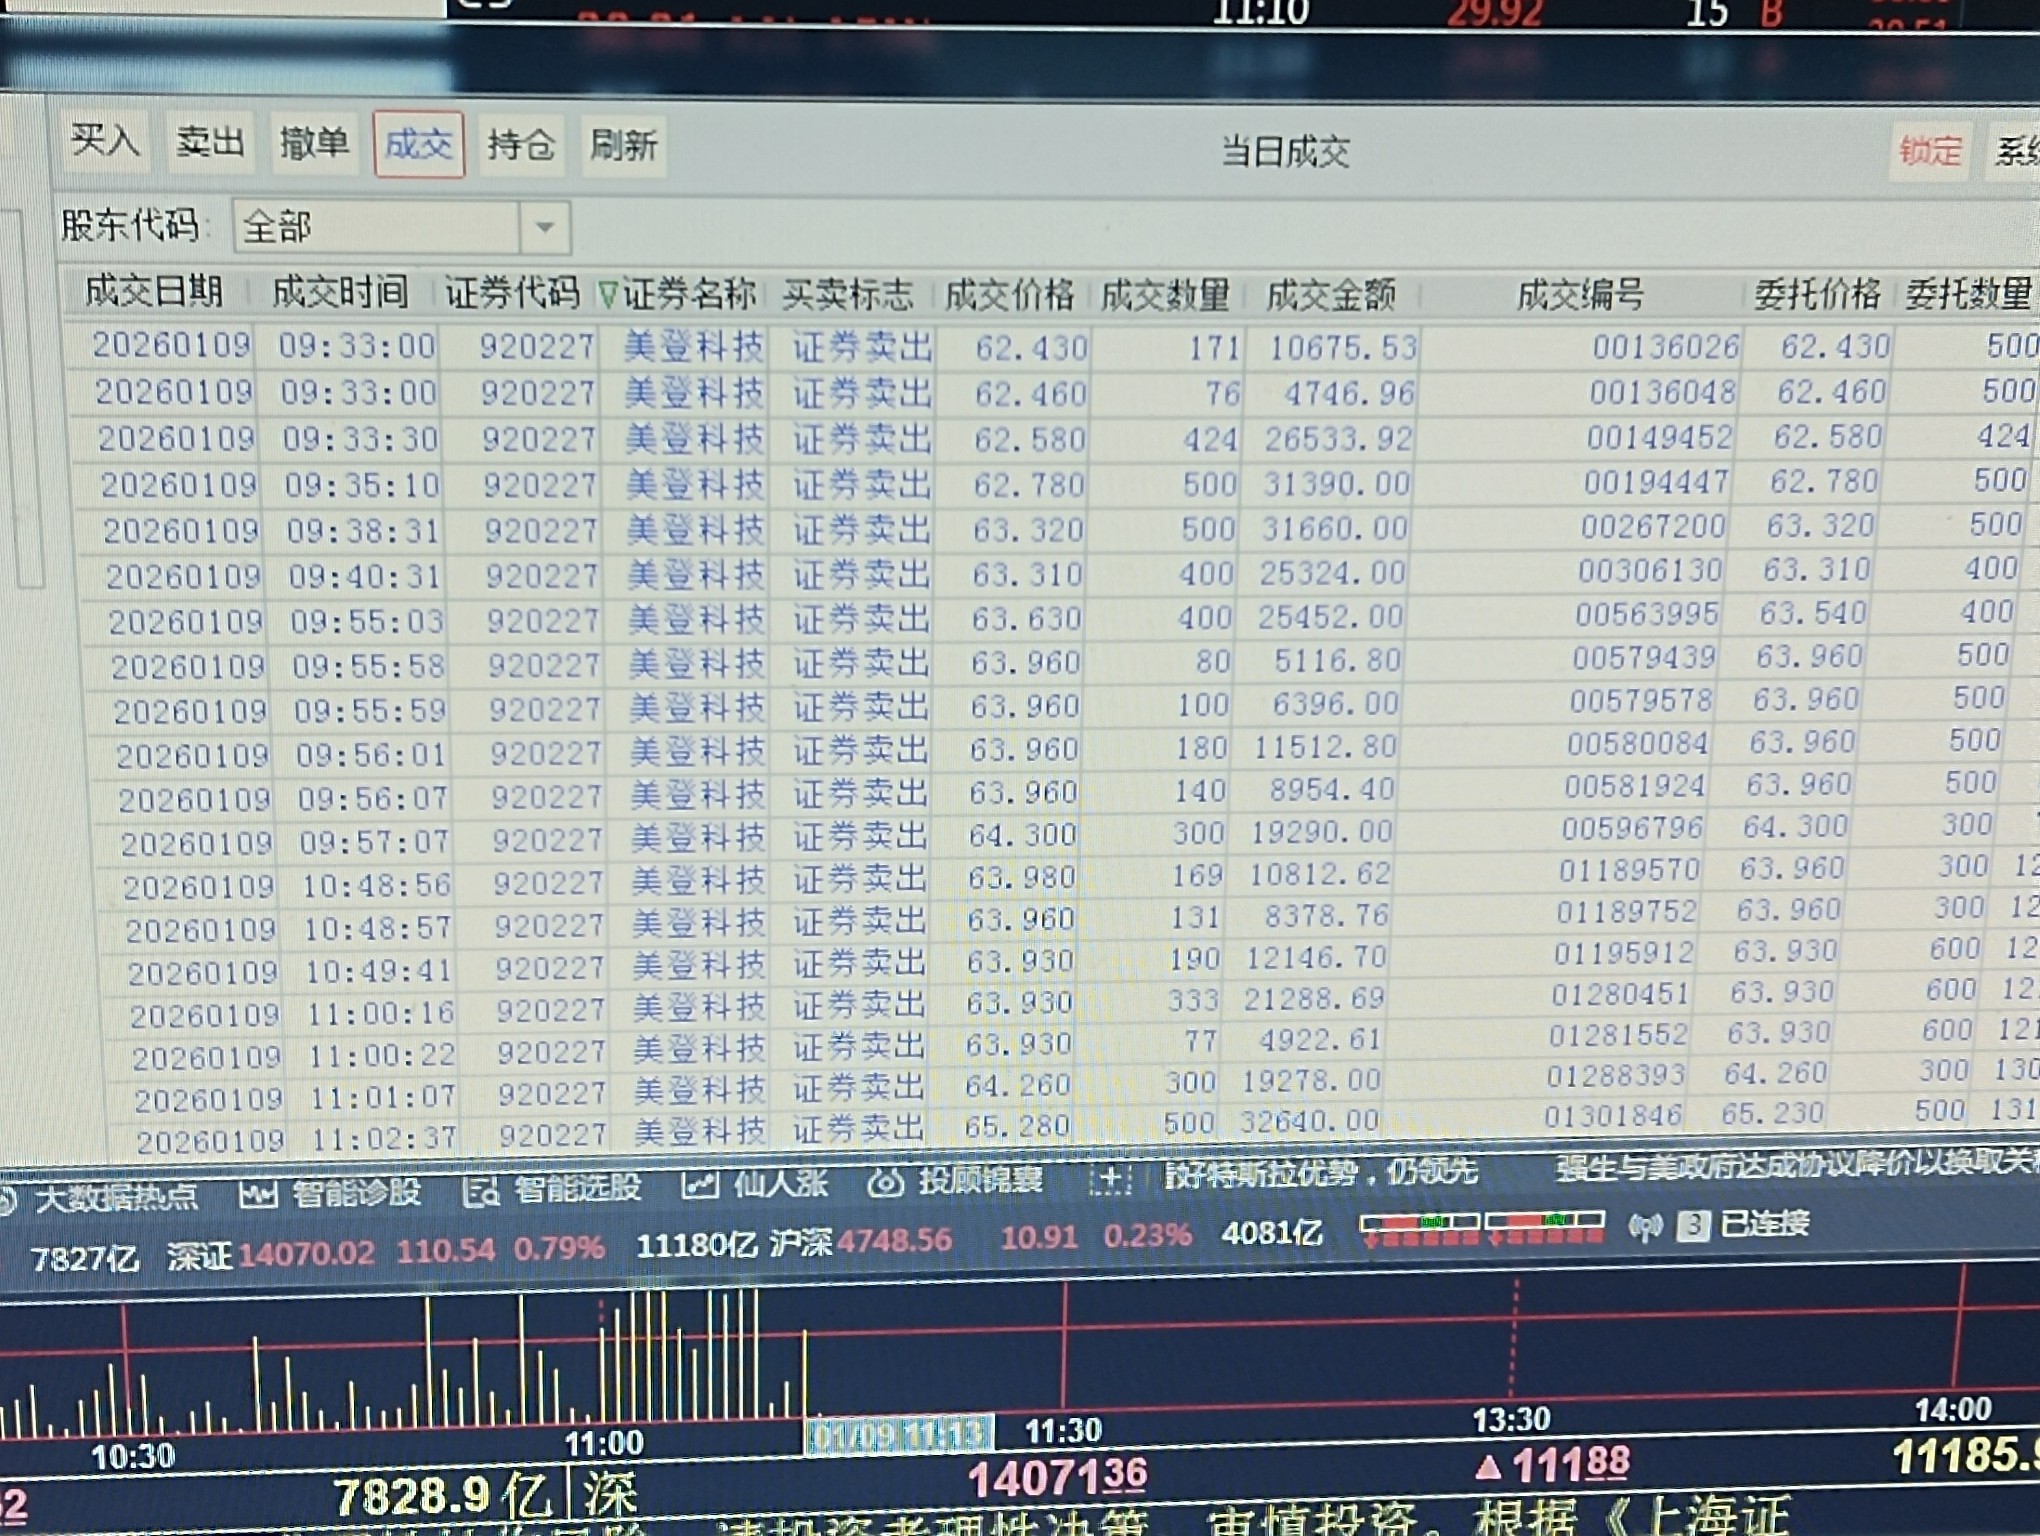Click the connection signal antenna icon
This screenshot has height=1536, width=2040.
click(x=1645, y=1227)
